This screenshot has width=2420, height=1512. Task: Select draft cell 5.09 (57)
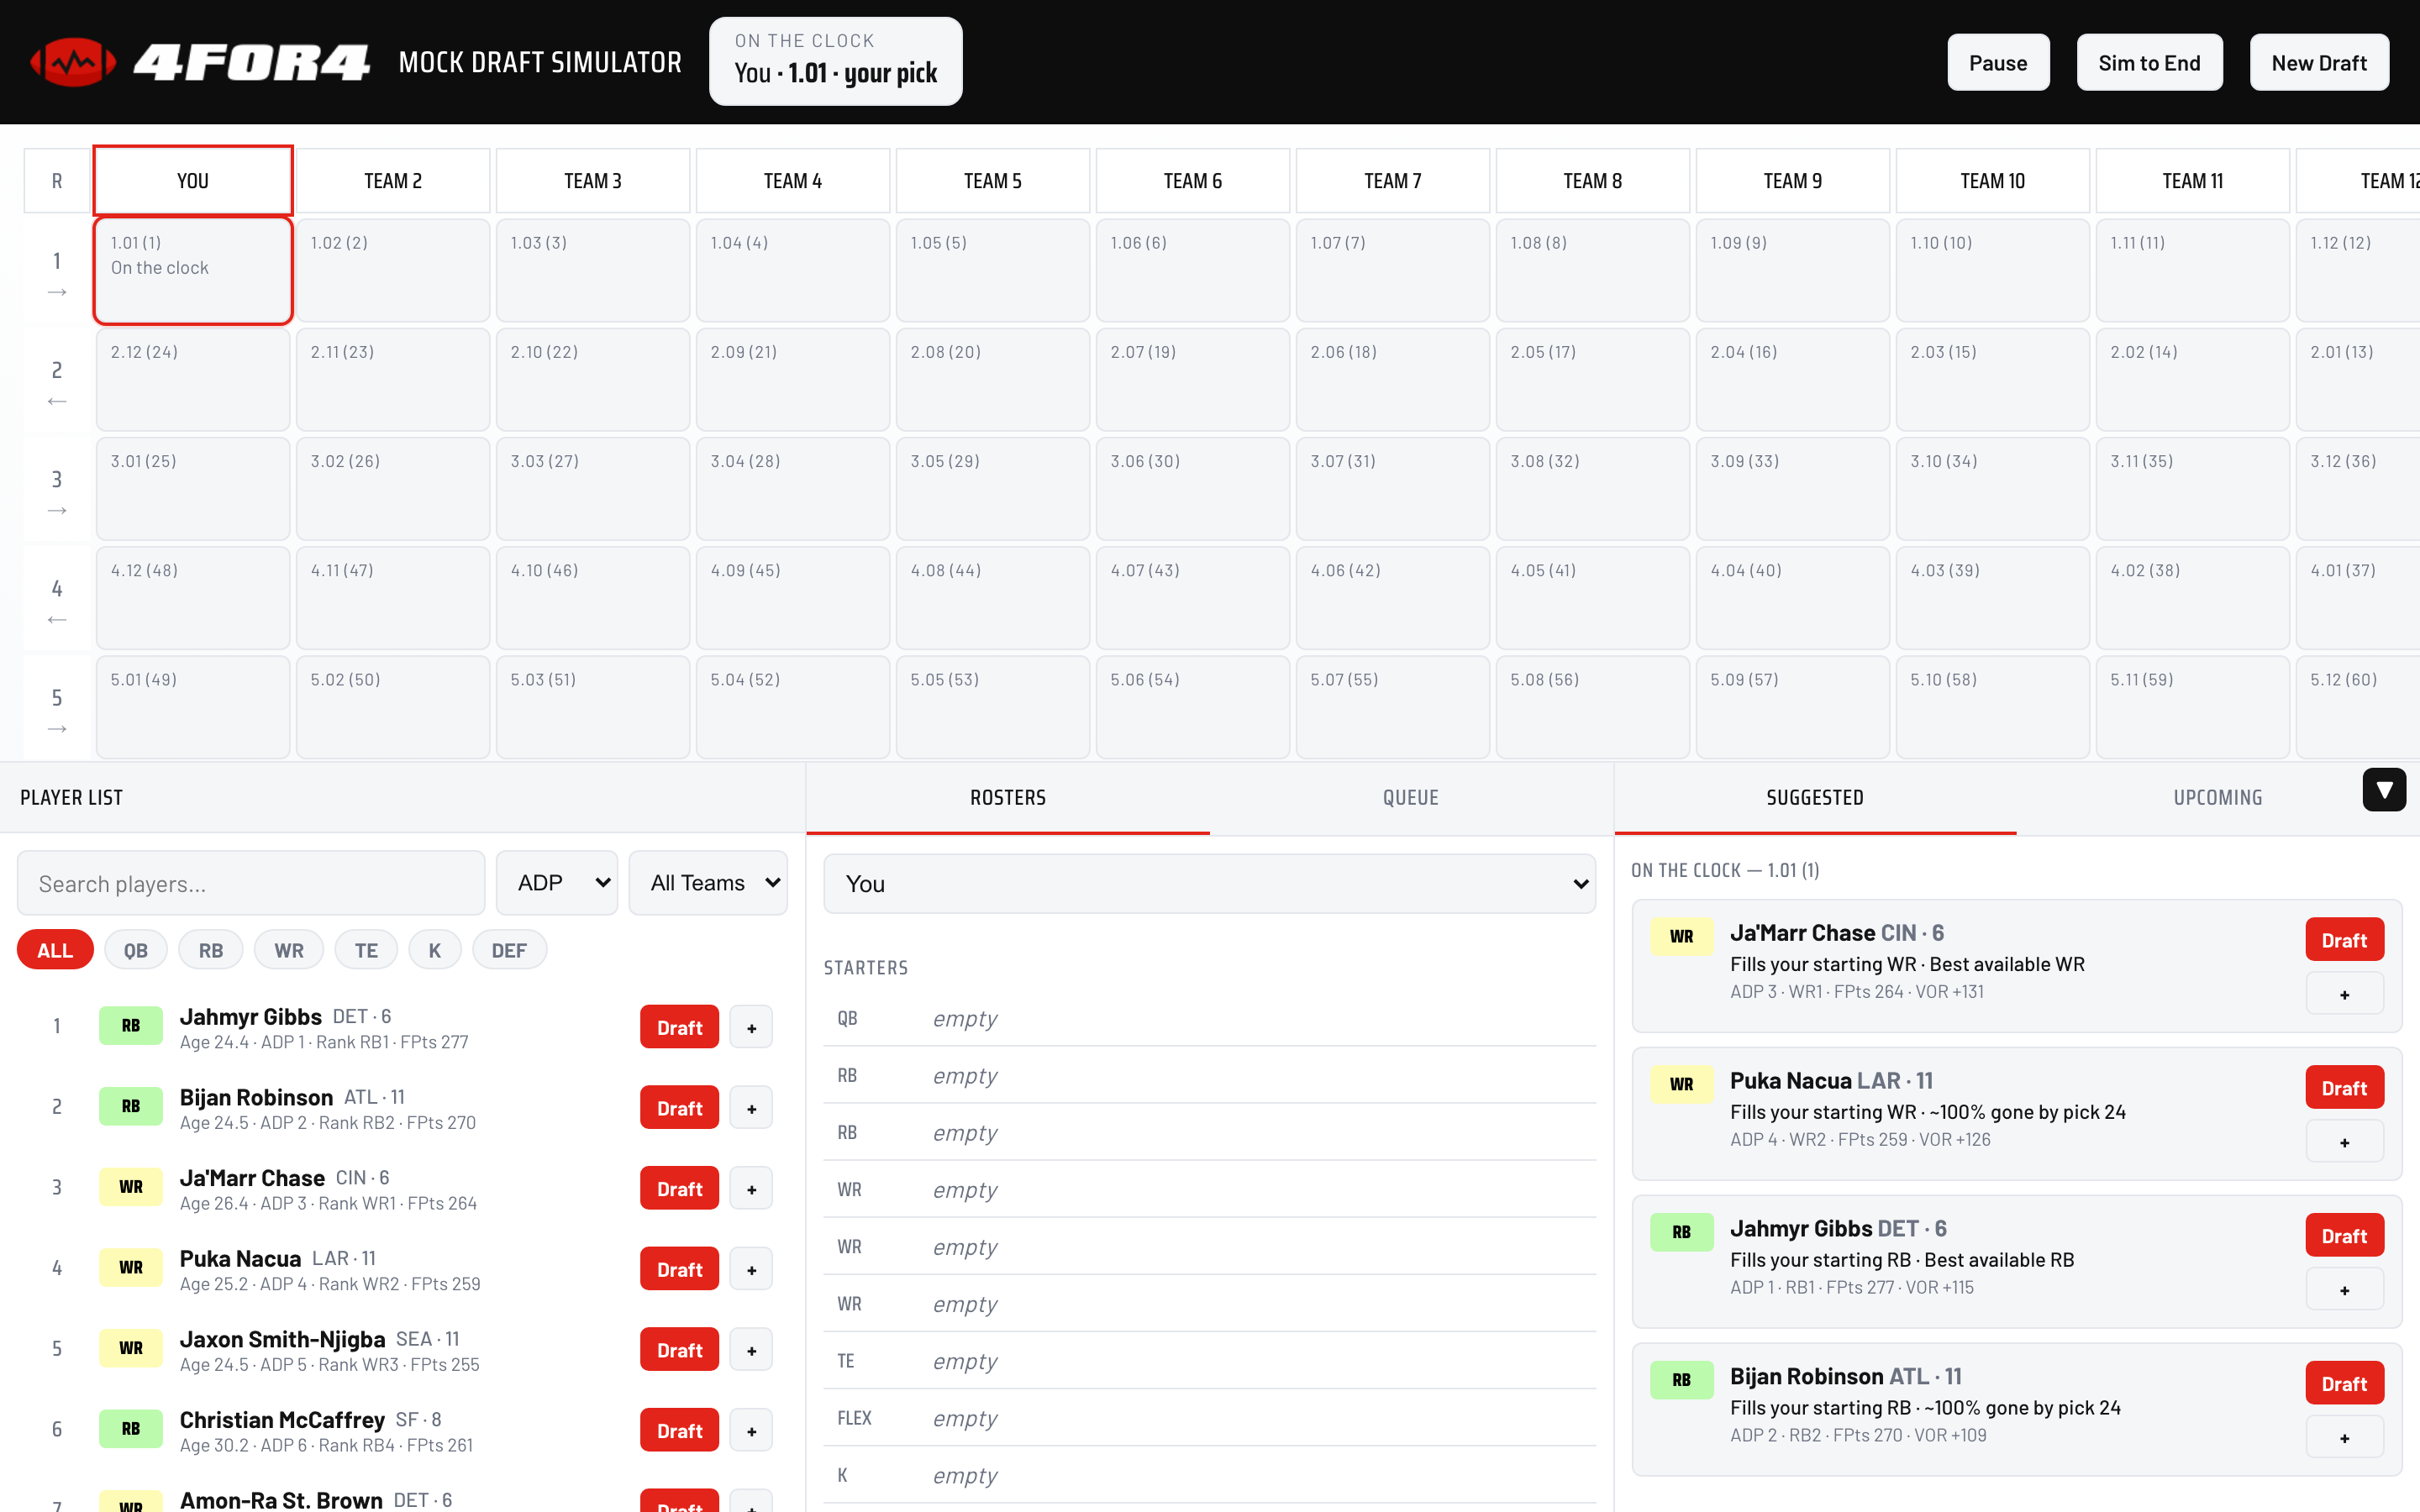click(x=1793, y=707)
